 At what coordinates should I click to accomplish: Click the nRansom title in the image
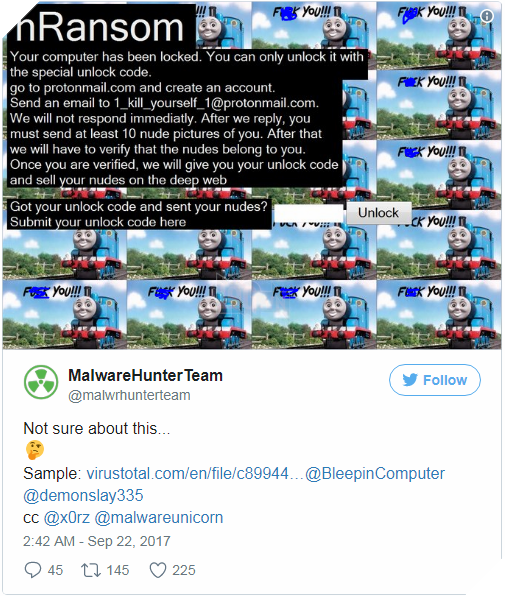tap(100, 27)
